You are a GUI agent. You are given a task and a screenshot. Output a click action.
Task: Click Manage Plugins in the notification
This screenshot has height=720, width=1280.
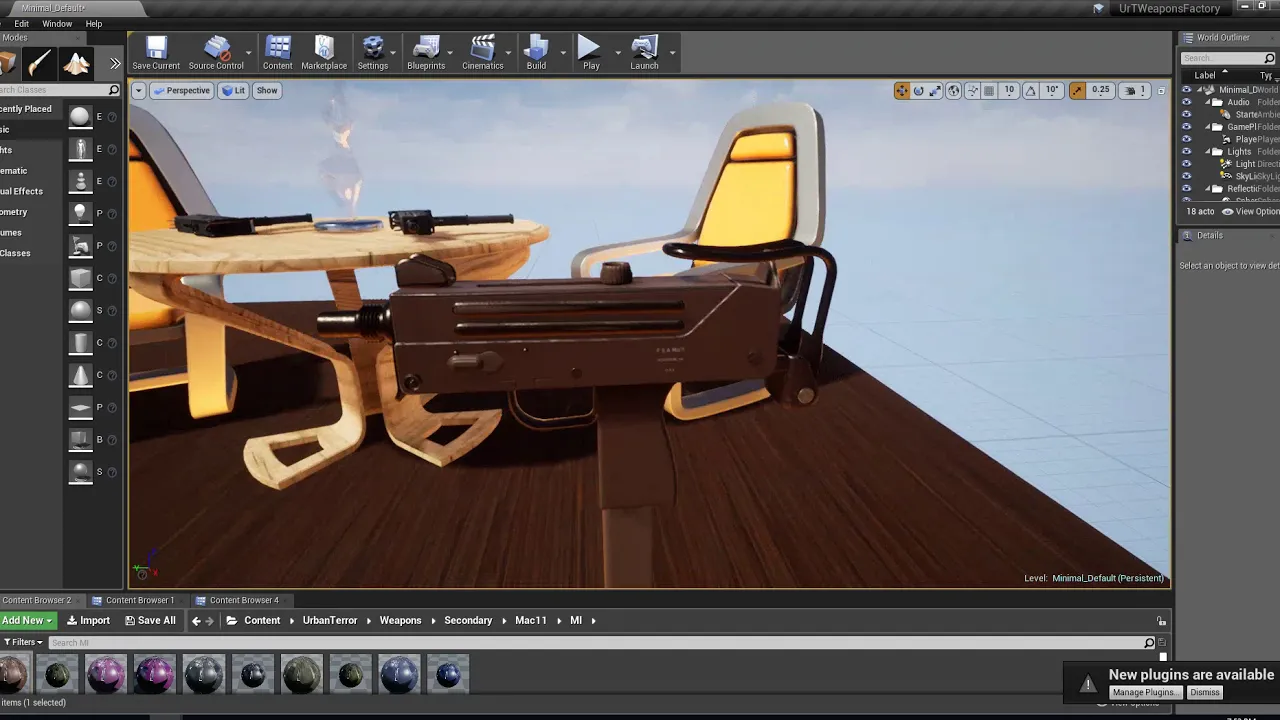pos(1144,693)
